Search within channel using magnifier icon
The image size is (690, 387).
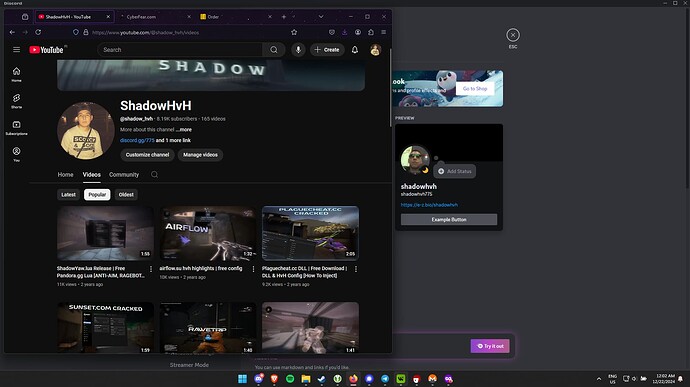(x=154, y=174)
